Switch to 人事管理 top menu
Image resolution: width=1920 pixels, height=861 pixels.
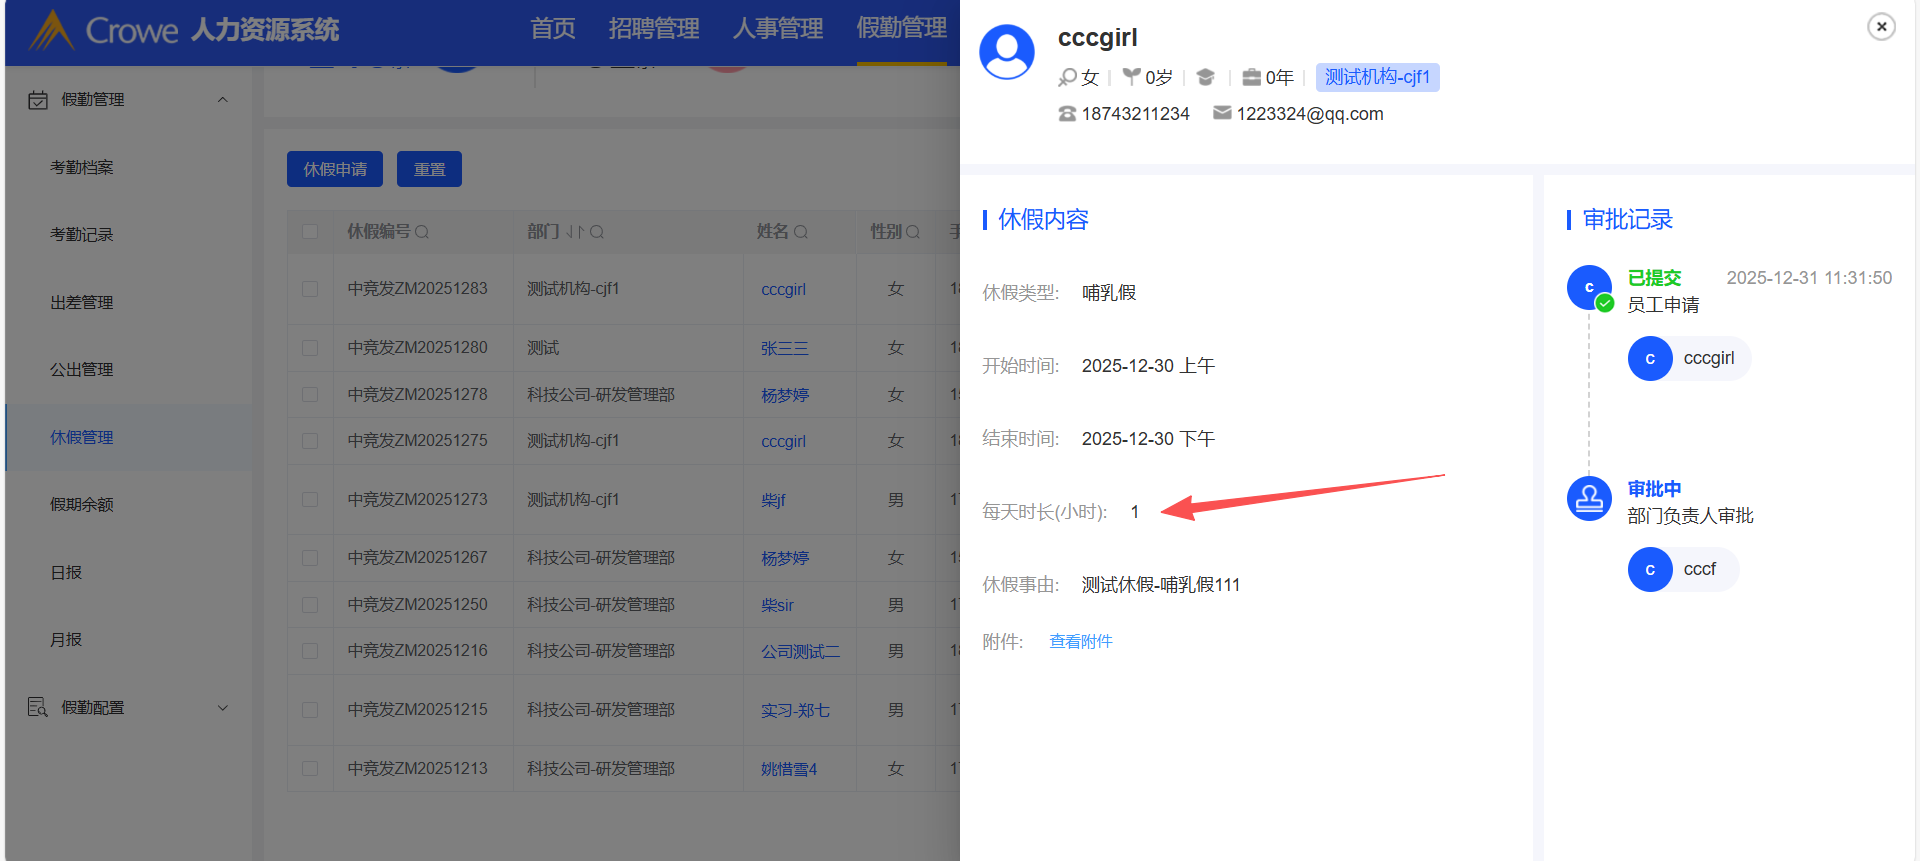point(777,29)
